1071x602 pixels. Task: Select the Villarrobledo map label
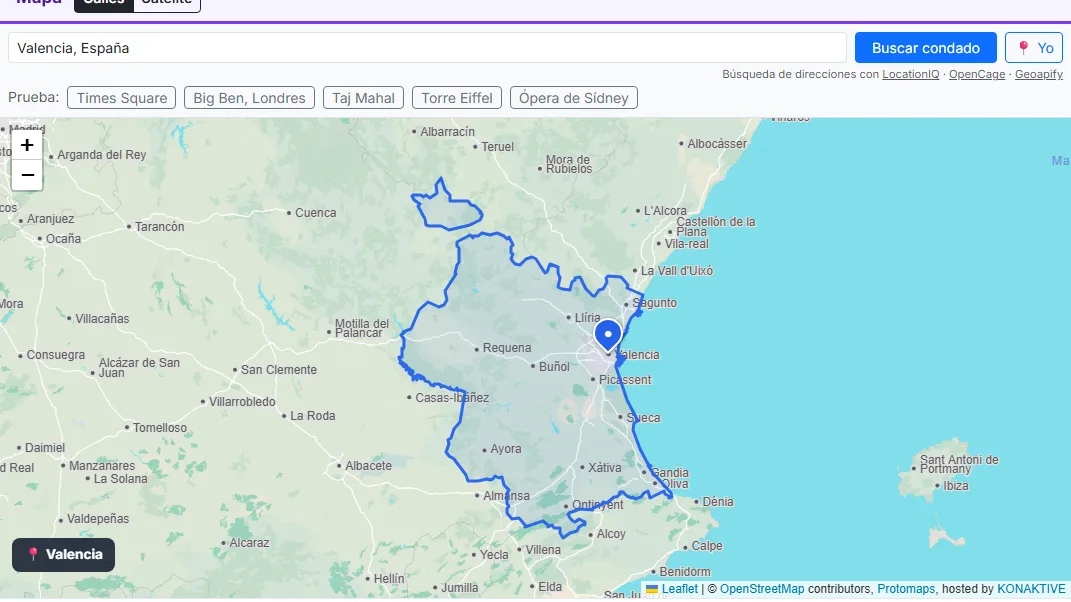click(x=242, y=402)
